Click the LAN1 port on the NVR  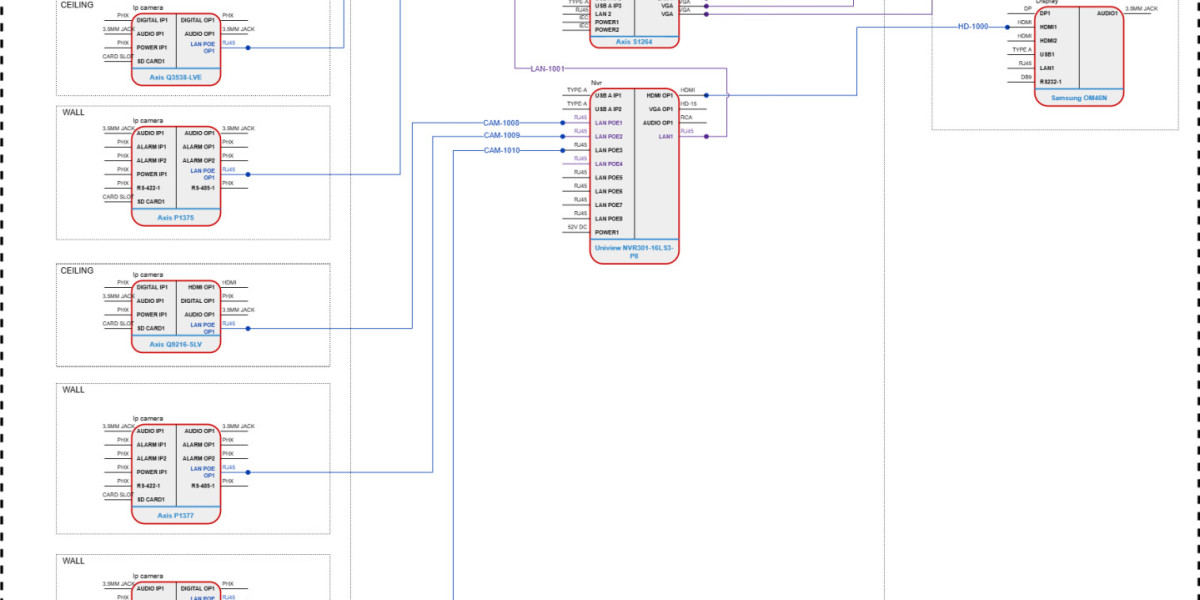pos(665,136)
